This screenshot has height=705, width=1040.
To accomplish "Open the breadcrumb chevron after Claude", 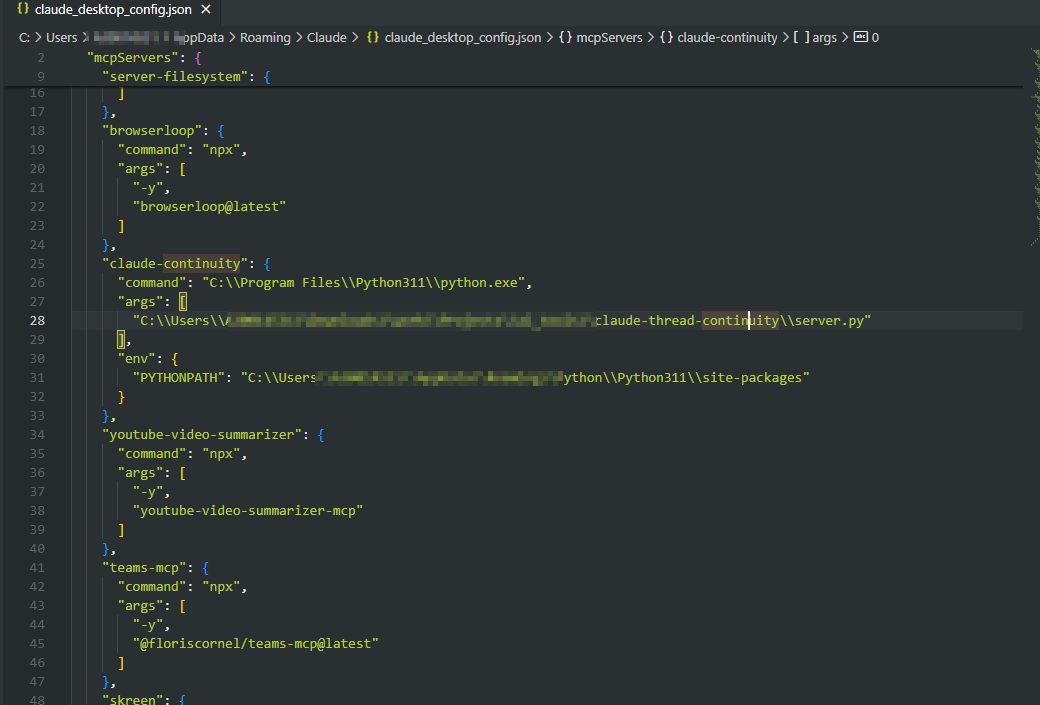I will click(x=355, y=37).
